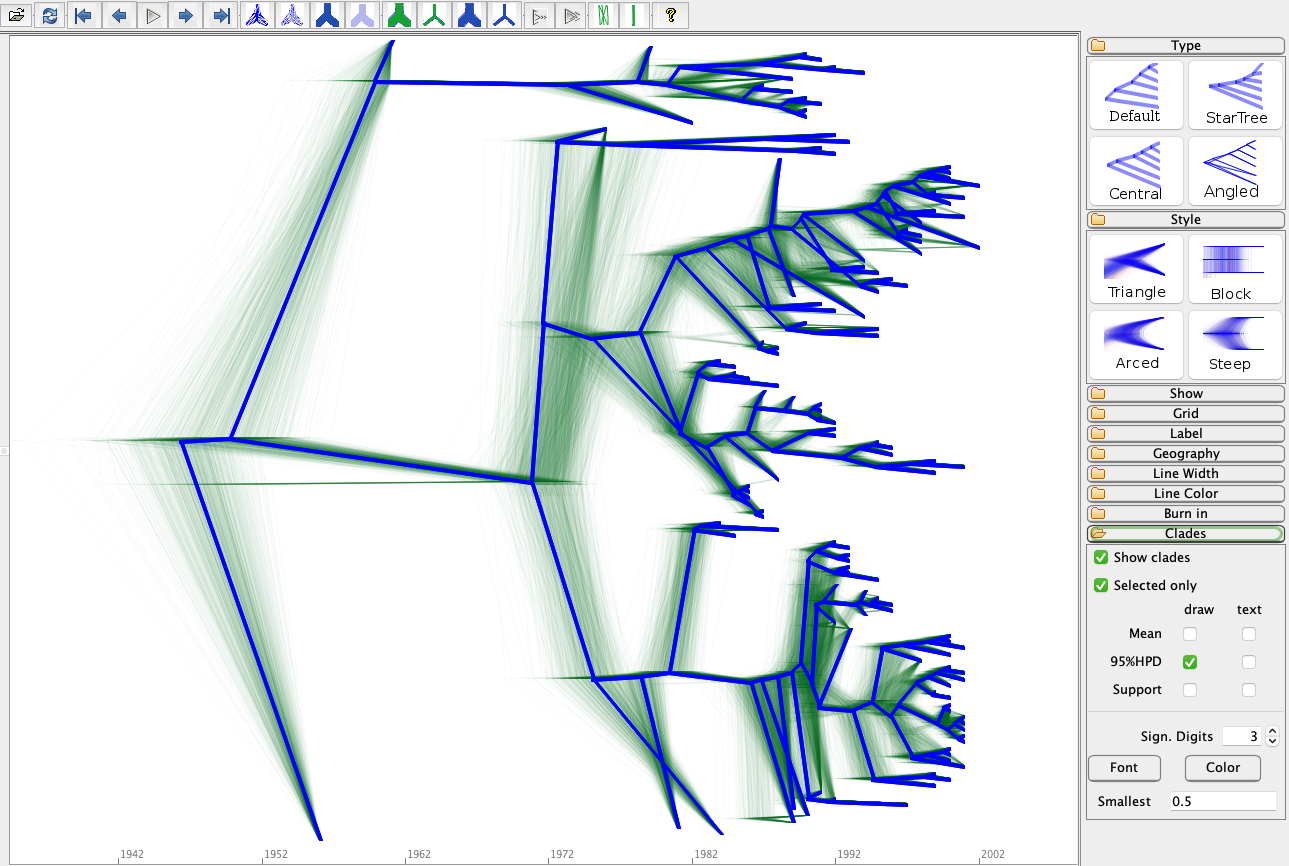
Task: Open the Color button in Clades
Action: click(x=1223, y=768)
